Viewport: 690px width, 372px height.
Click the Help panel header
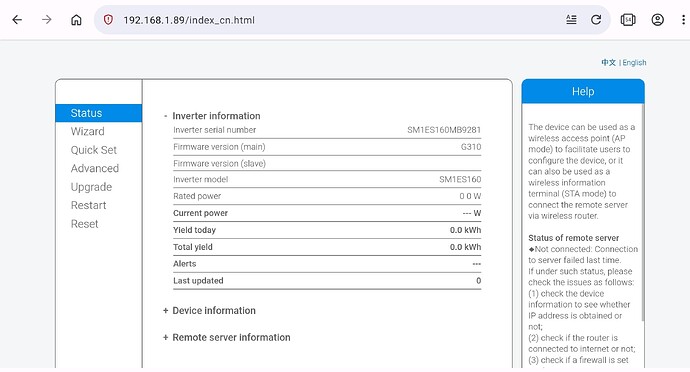pos(583,92)
